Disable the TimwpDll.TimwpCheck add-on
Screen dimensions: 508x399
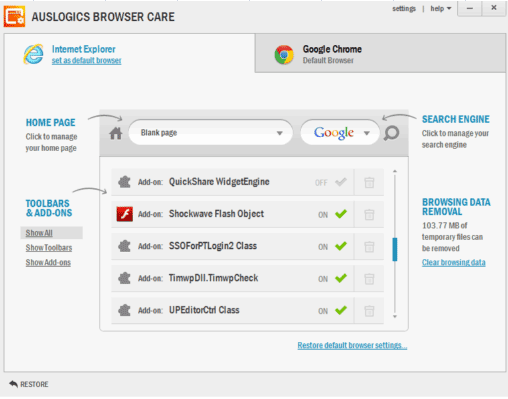tap(341, 278)
